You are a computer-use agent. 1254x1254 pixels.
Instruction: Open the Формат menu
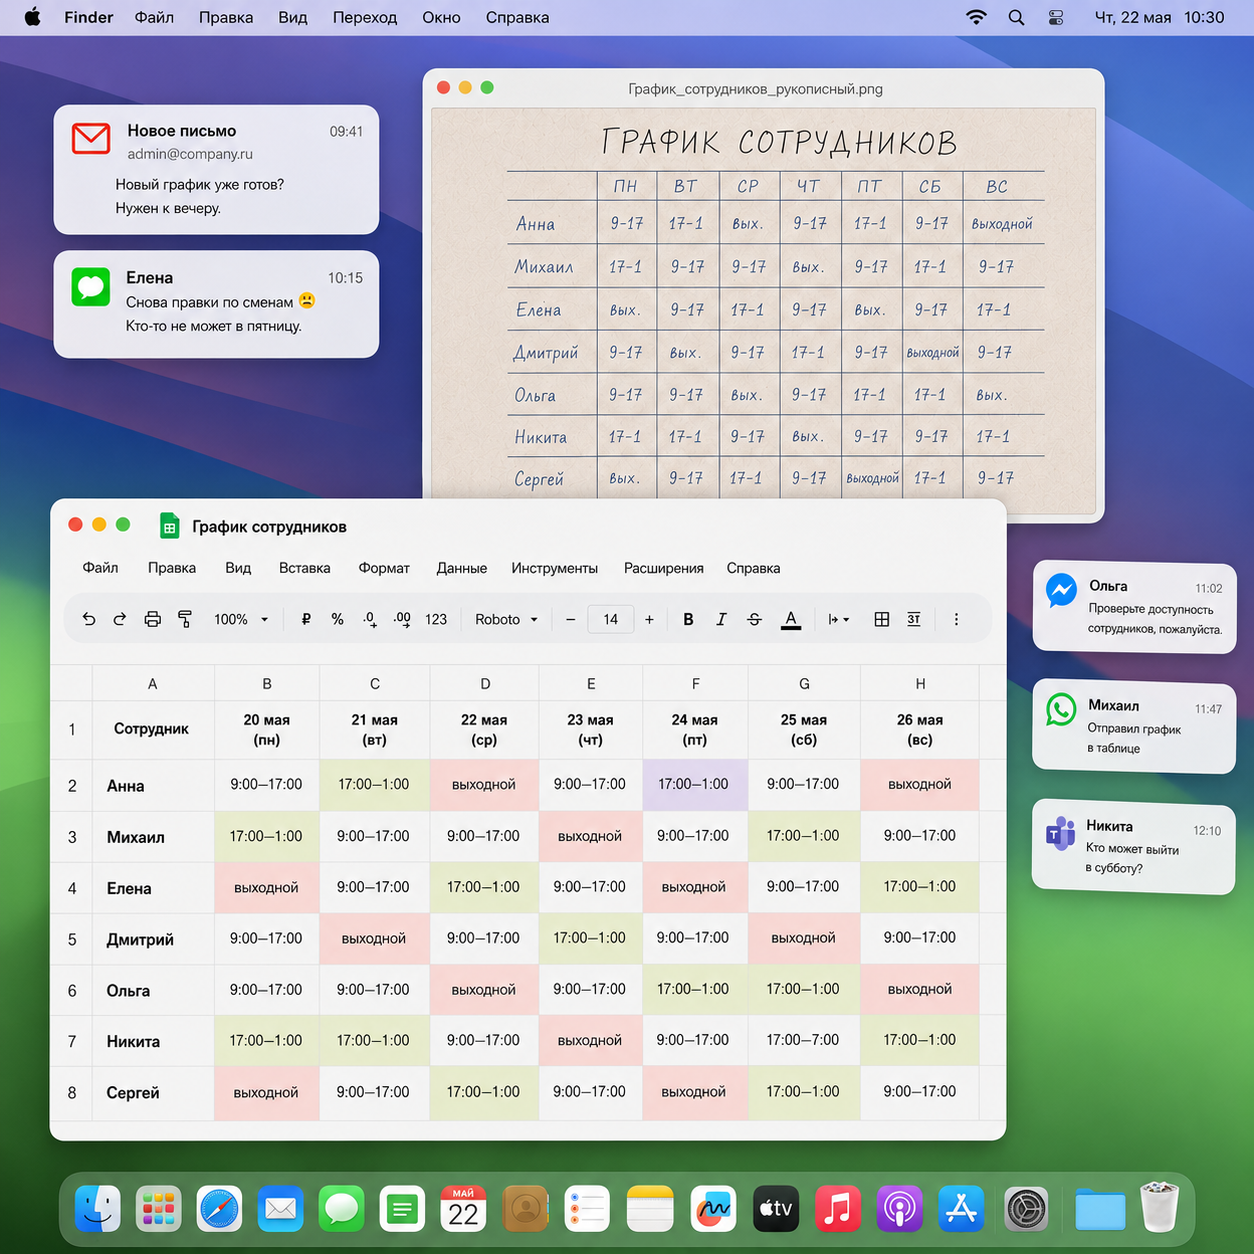(384, 567)
